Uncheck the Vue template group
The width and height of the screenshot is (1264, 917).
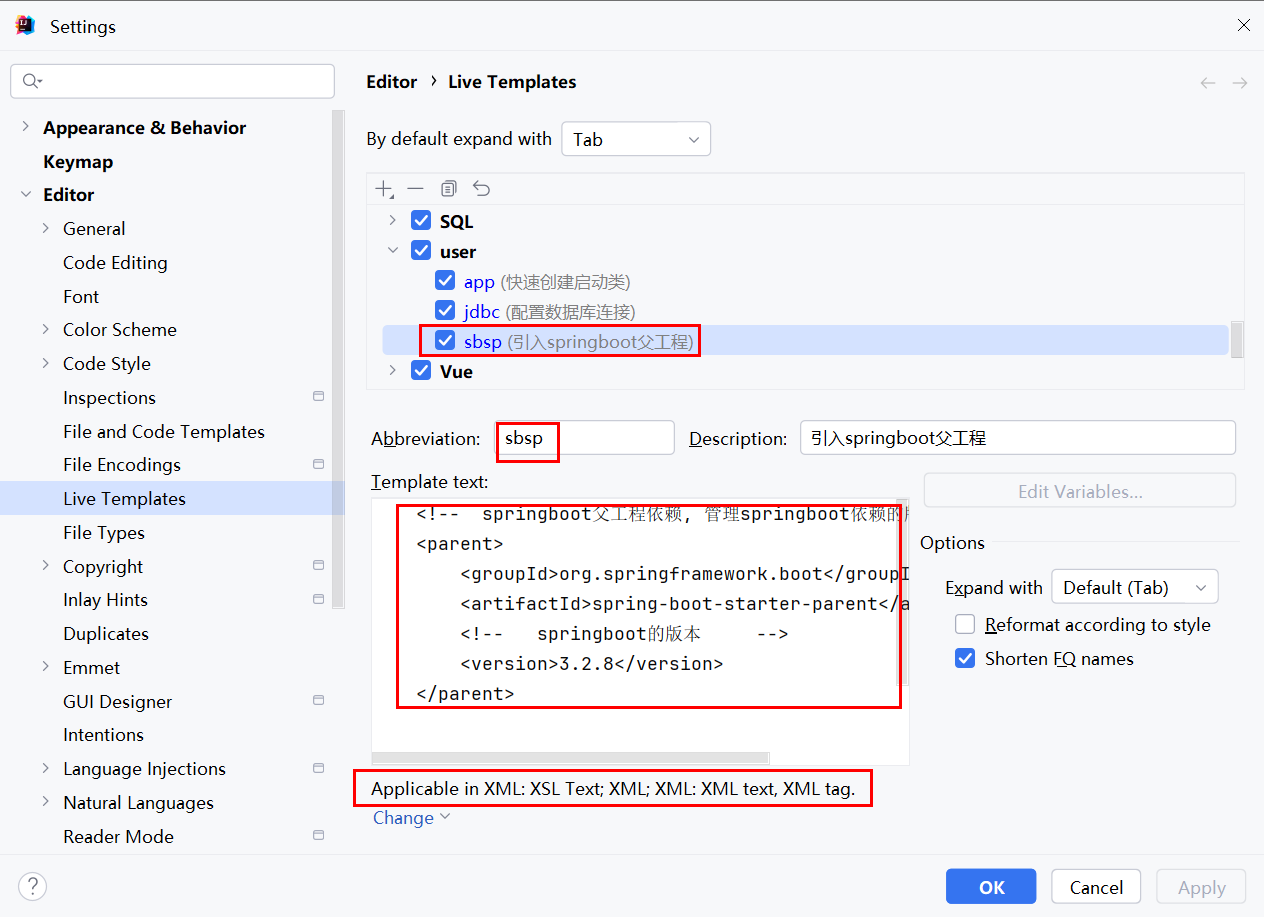421,371
